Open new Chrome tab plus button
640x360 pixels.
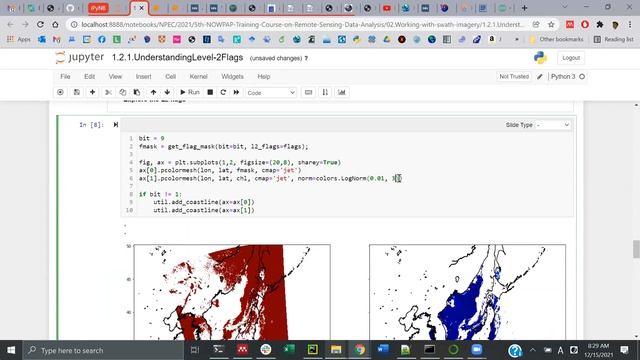[x=524, y=8]
